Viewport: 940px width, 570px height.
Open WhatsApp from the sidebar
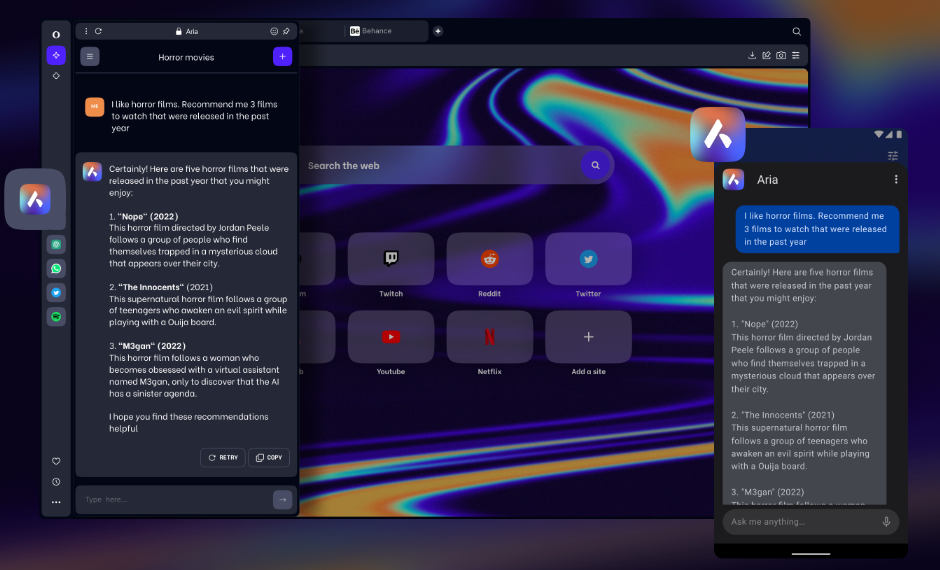point(56,268)
